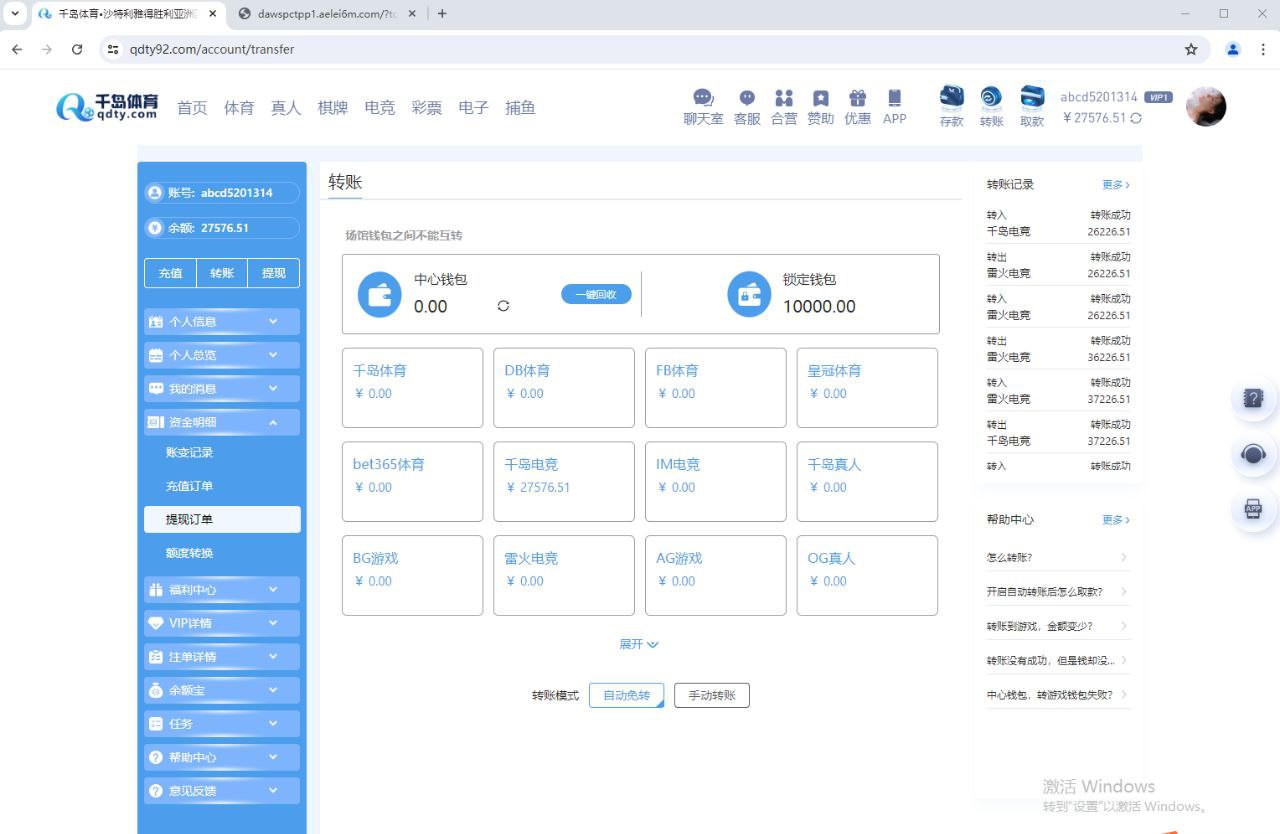Select the 千岛电竞 wallet card
Screen dimensions: 1280x834
coord(564,482)
